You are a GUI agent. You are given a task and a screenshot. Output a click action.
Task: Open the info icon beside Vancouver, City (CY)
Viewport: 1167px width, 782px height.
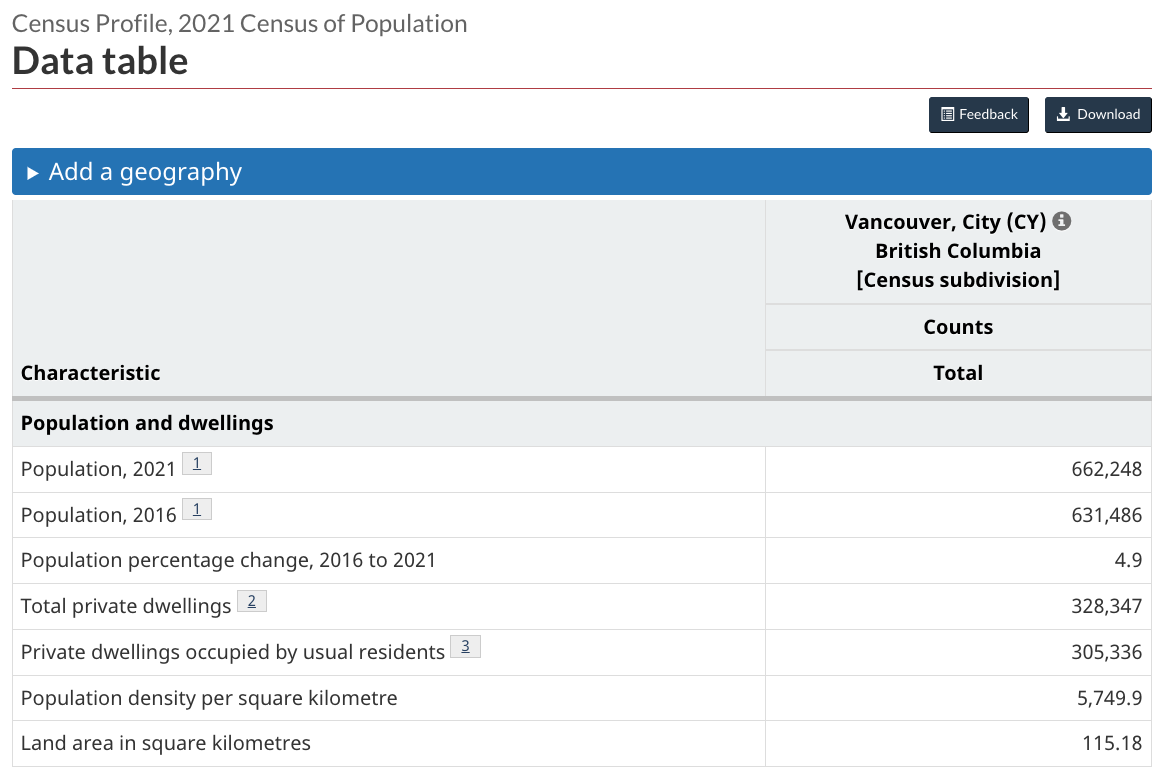pos(1062,221)
